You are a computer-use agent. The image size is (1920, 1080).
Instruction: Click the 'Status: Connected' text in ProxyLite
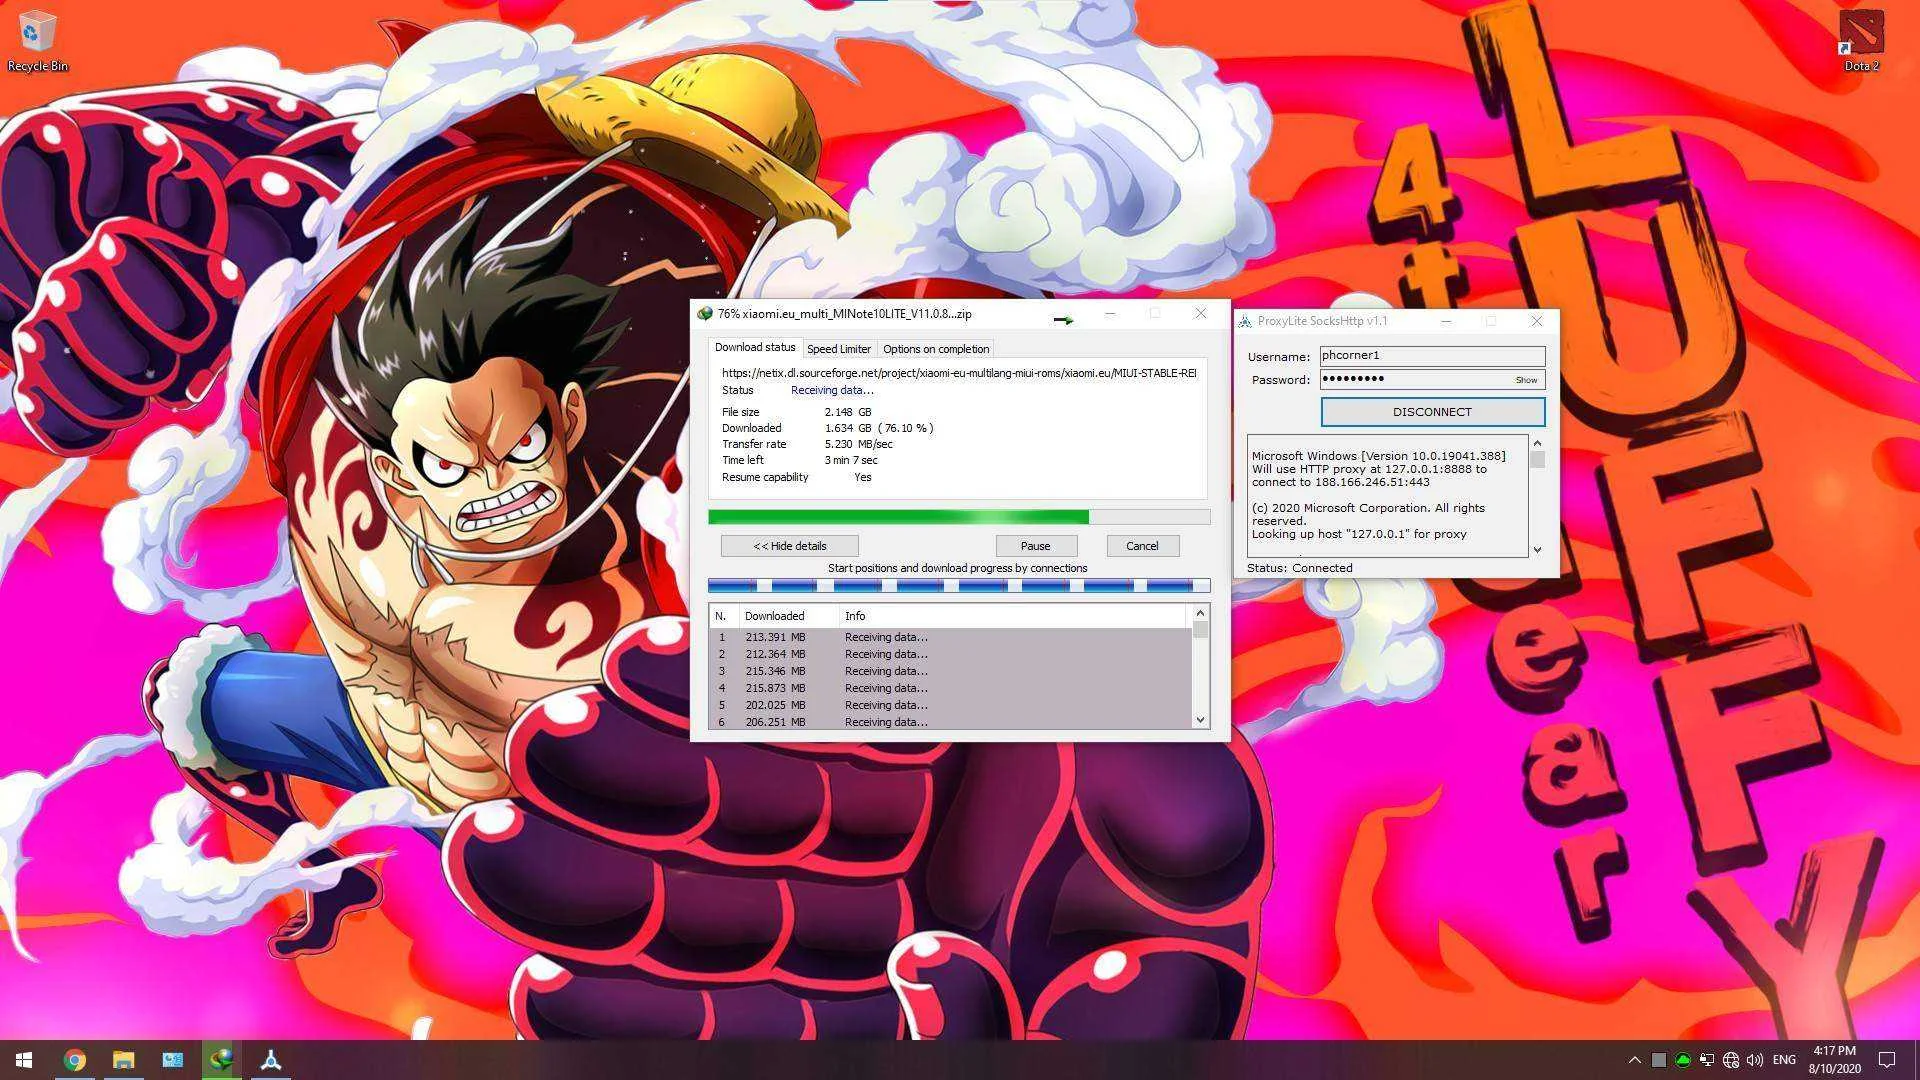(x=1299, y=568)
